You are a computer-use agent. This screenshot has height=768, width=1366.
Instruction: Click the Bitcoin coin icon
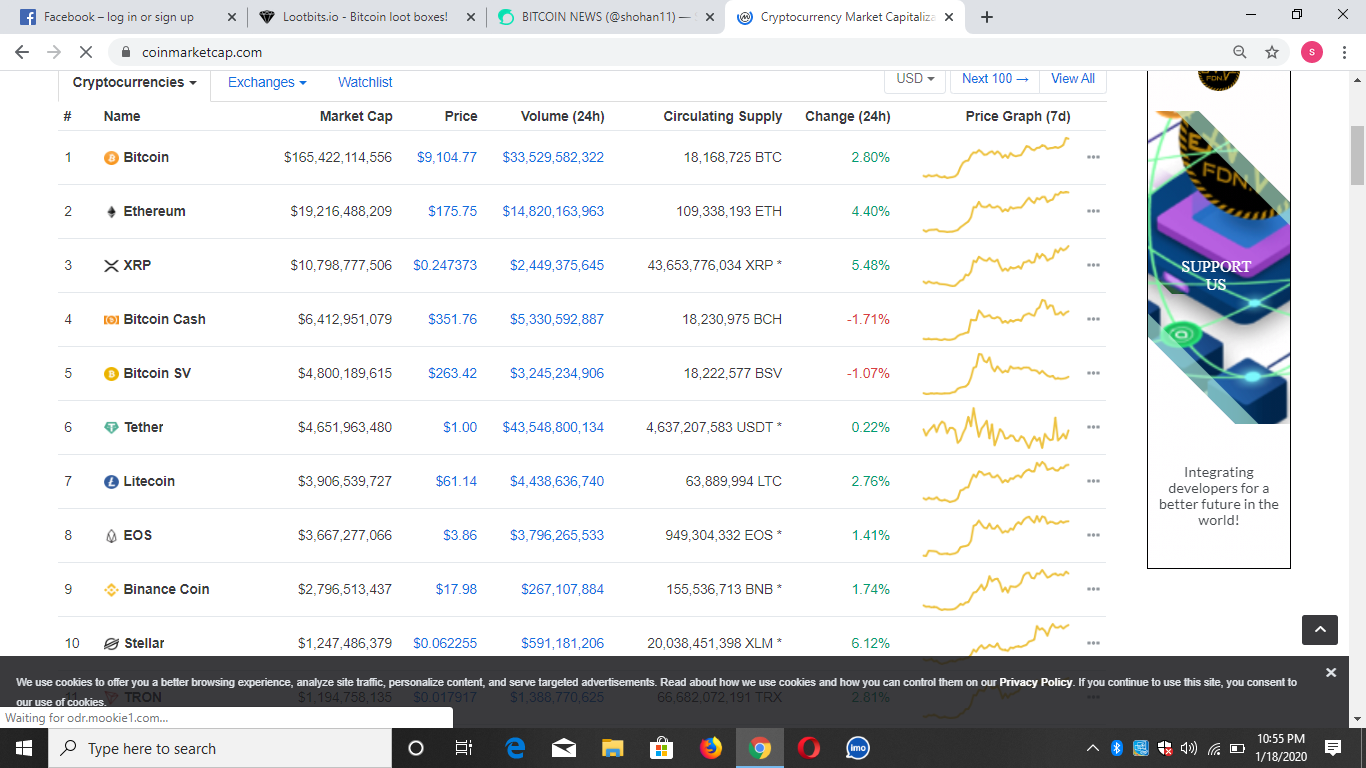point(110,157)
